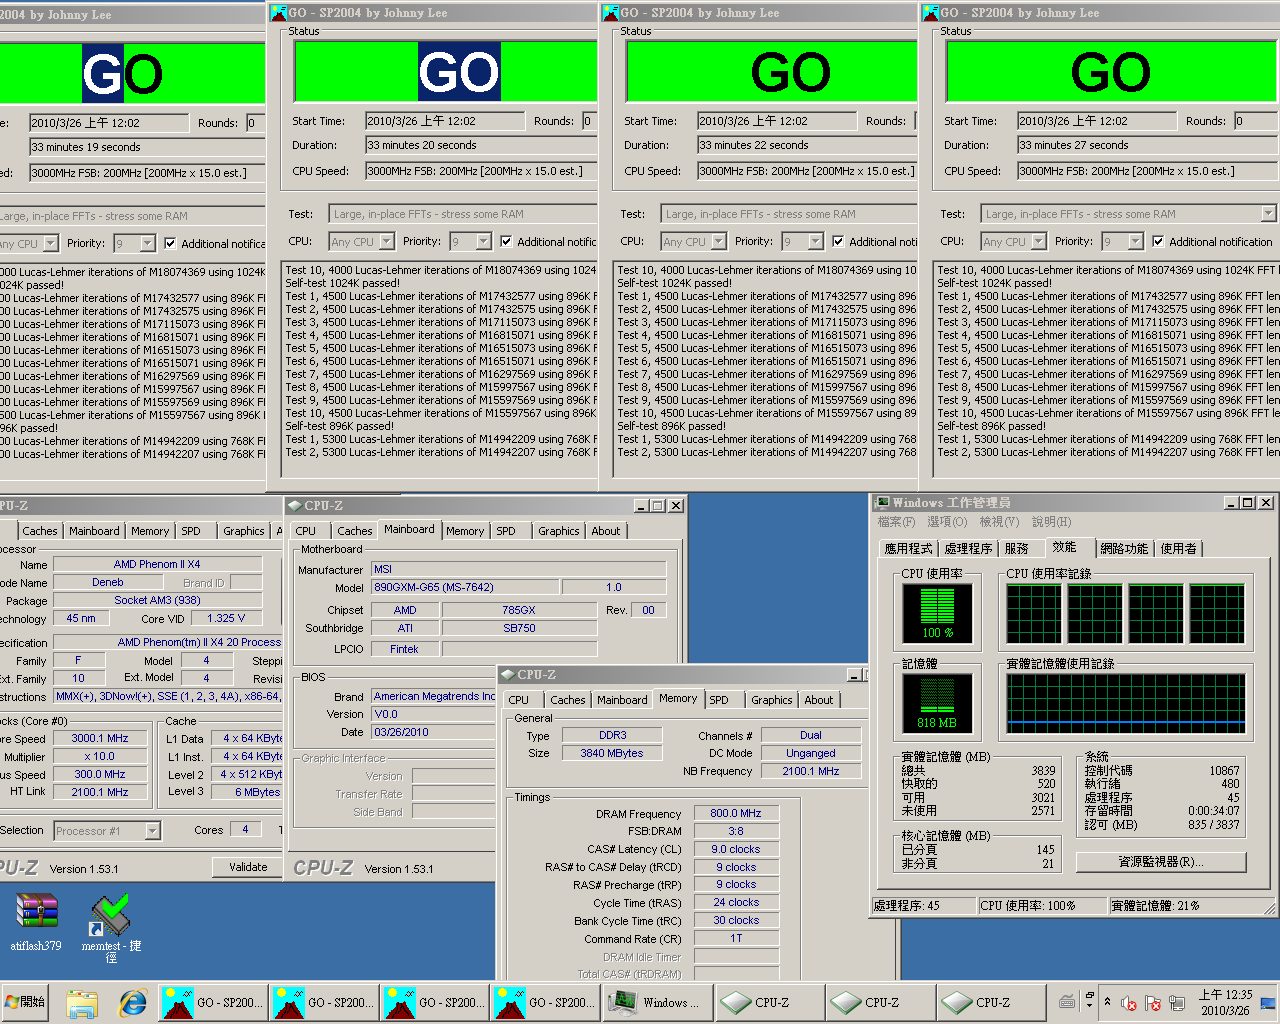Click the CPU usage 100 % meter in Task Manager
Screen dimensions: 1280x1024
(x=937, y=613)
